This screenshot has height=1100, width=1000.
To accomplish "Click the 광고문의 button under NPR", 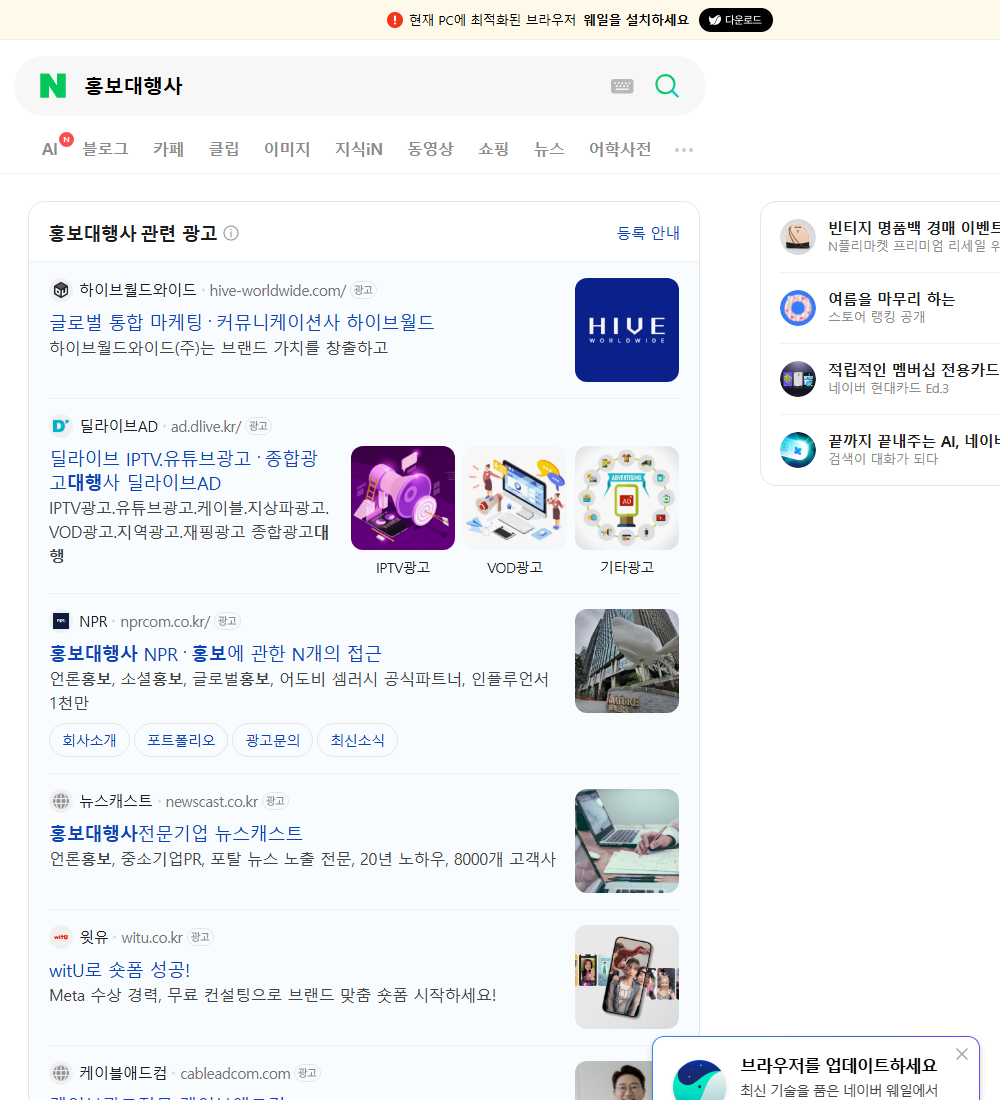I will pyautogui.click(x=273, y=740).
